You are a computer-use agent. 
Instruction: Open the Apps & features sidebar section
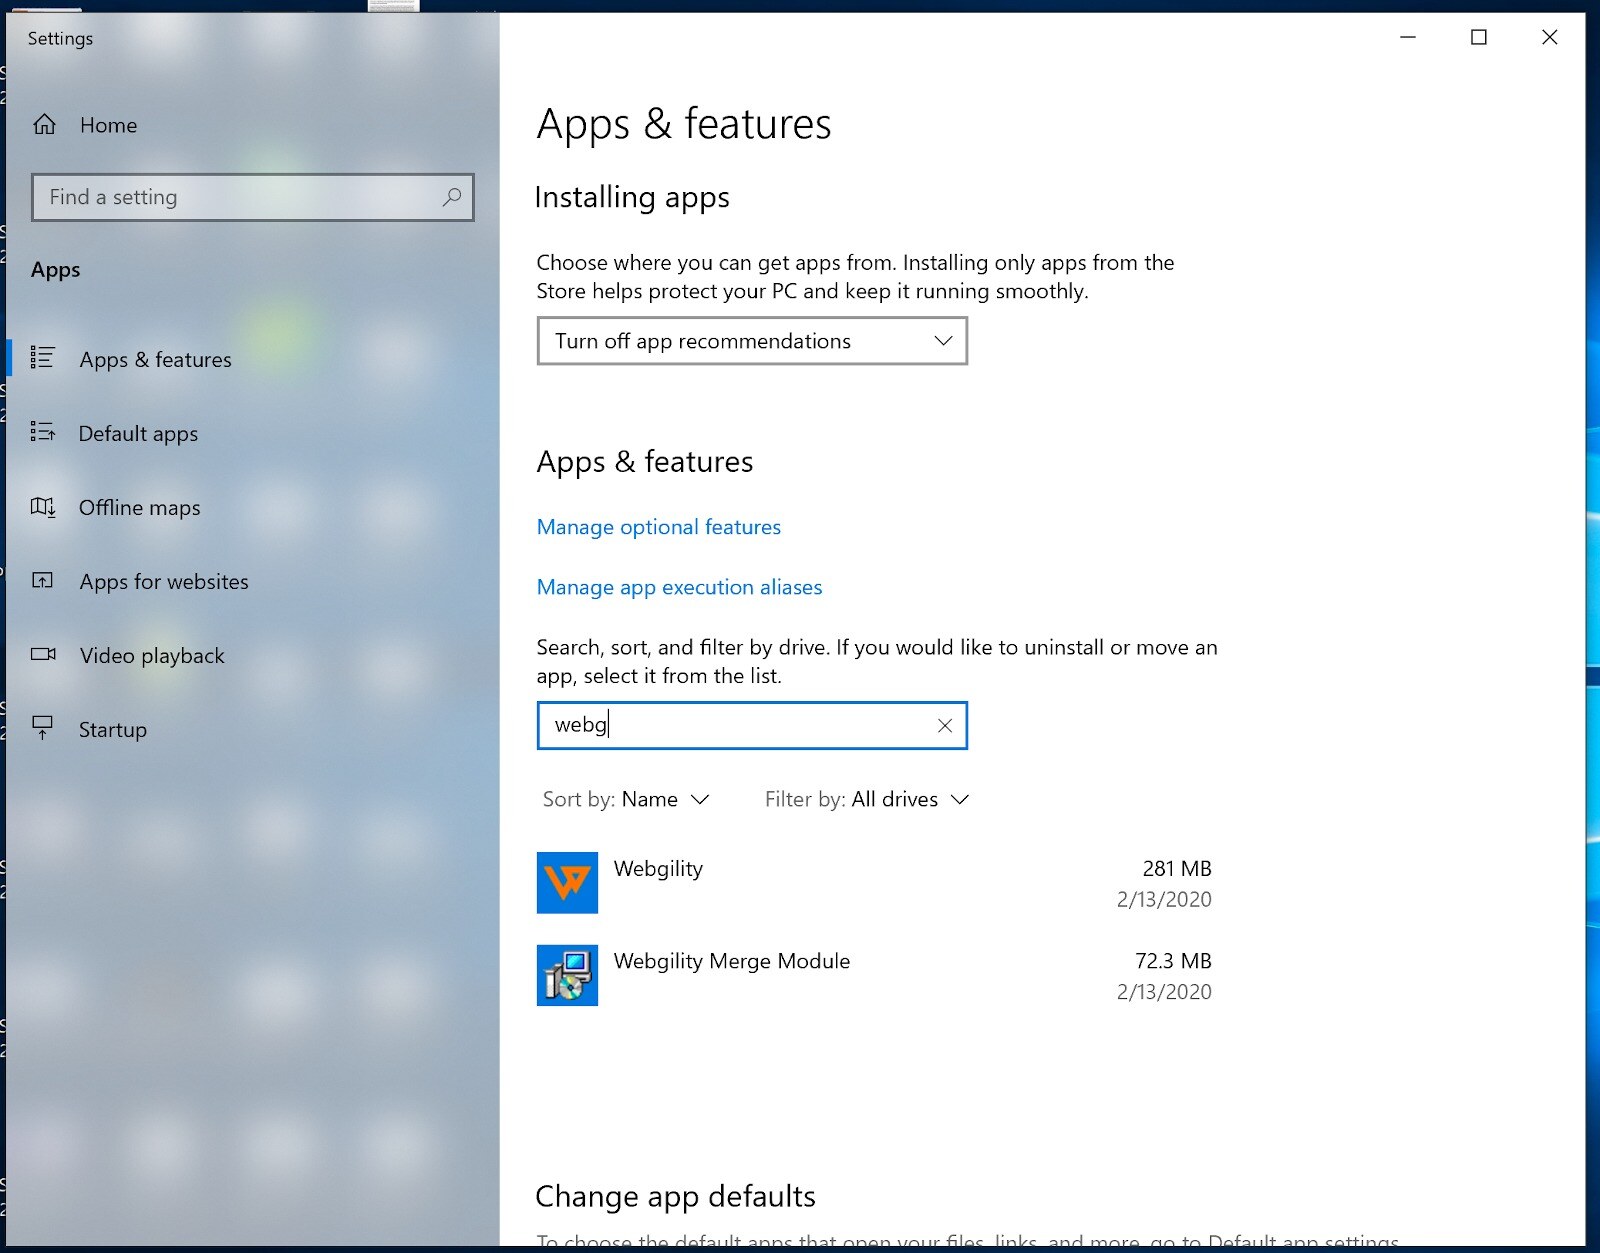(x=155, y=359)
